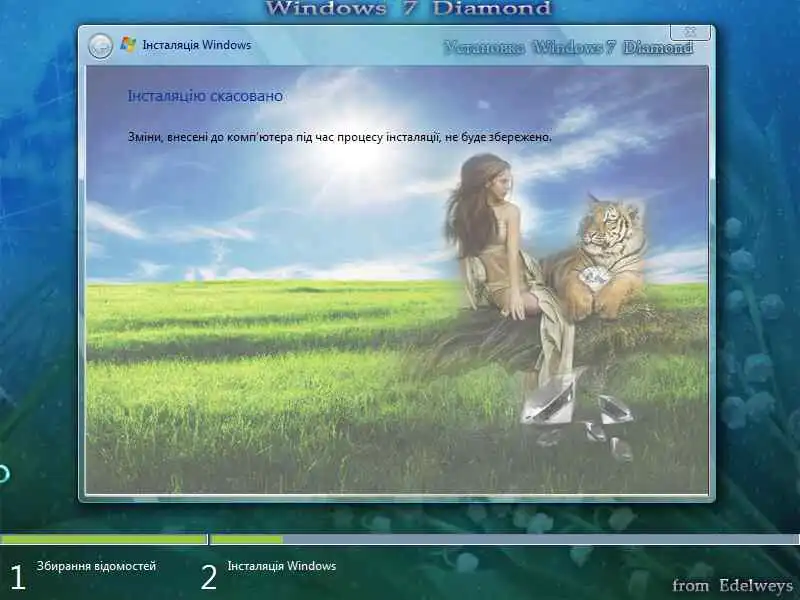
Task: Click 'Установка Windows 7 Diamond' banner text
Action: 568,48
